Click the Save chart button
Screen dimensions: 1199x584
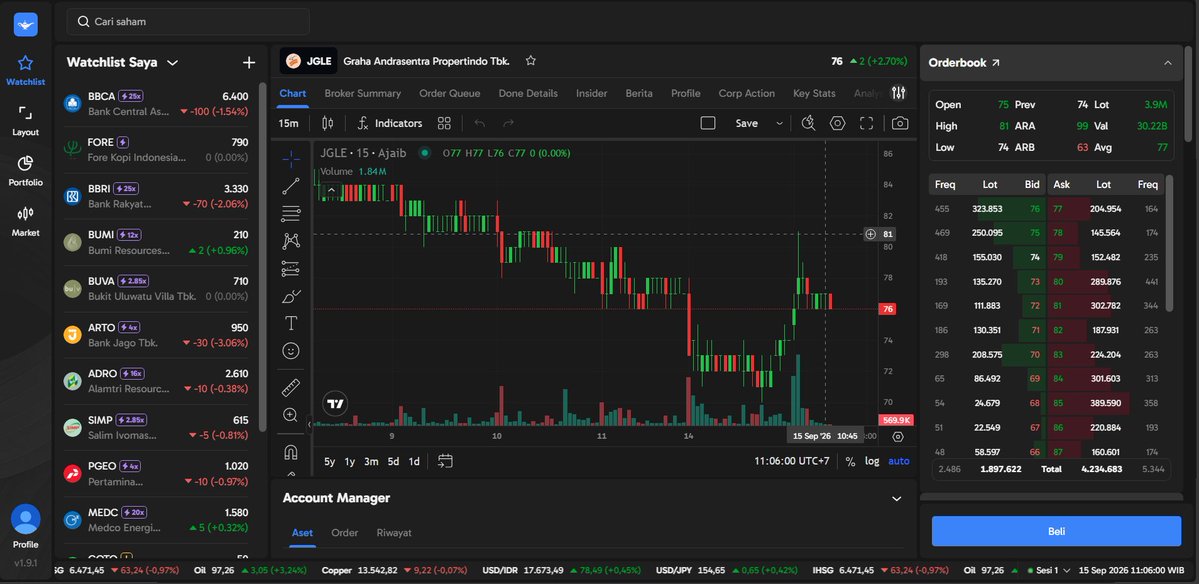pos(746,123)
